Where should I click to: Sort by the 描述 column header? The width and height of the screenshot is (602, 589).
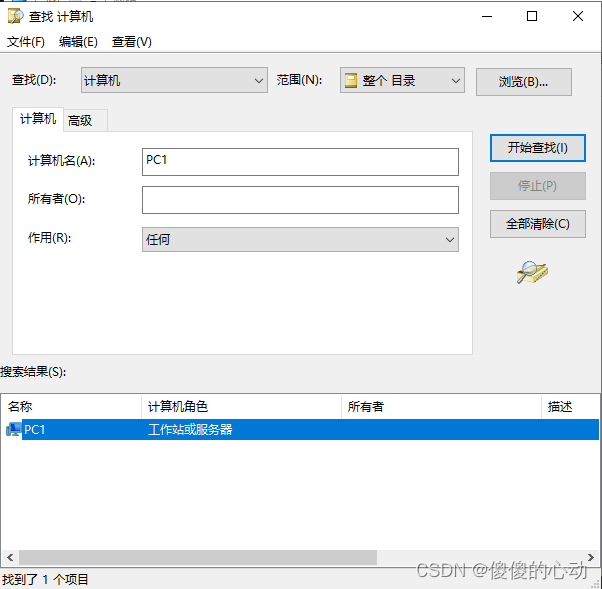[571, 407]
